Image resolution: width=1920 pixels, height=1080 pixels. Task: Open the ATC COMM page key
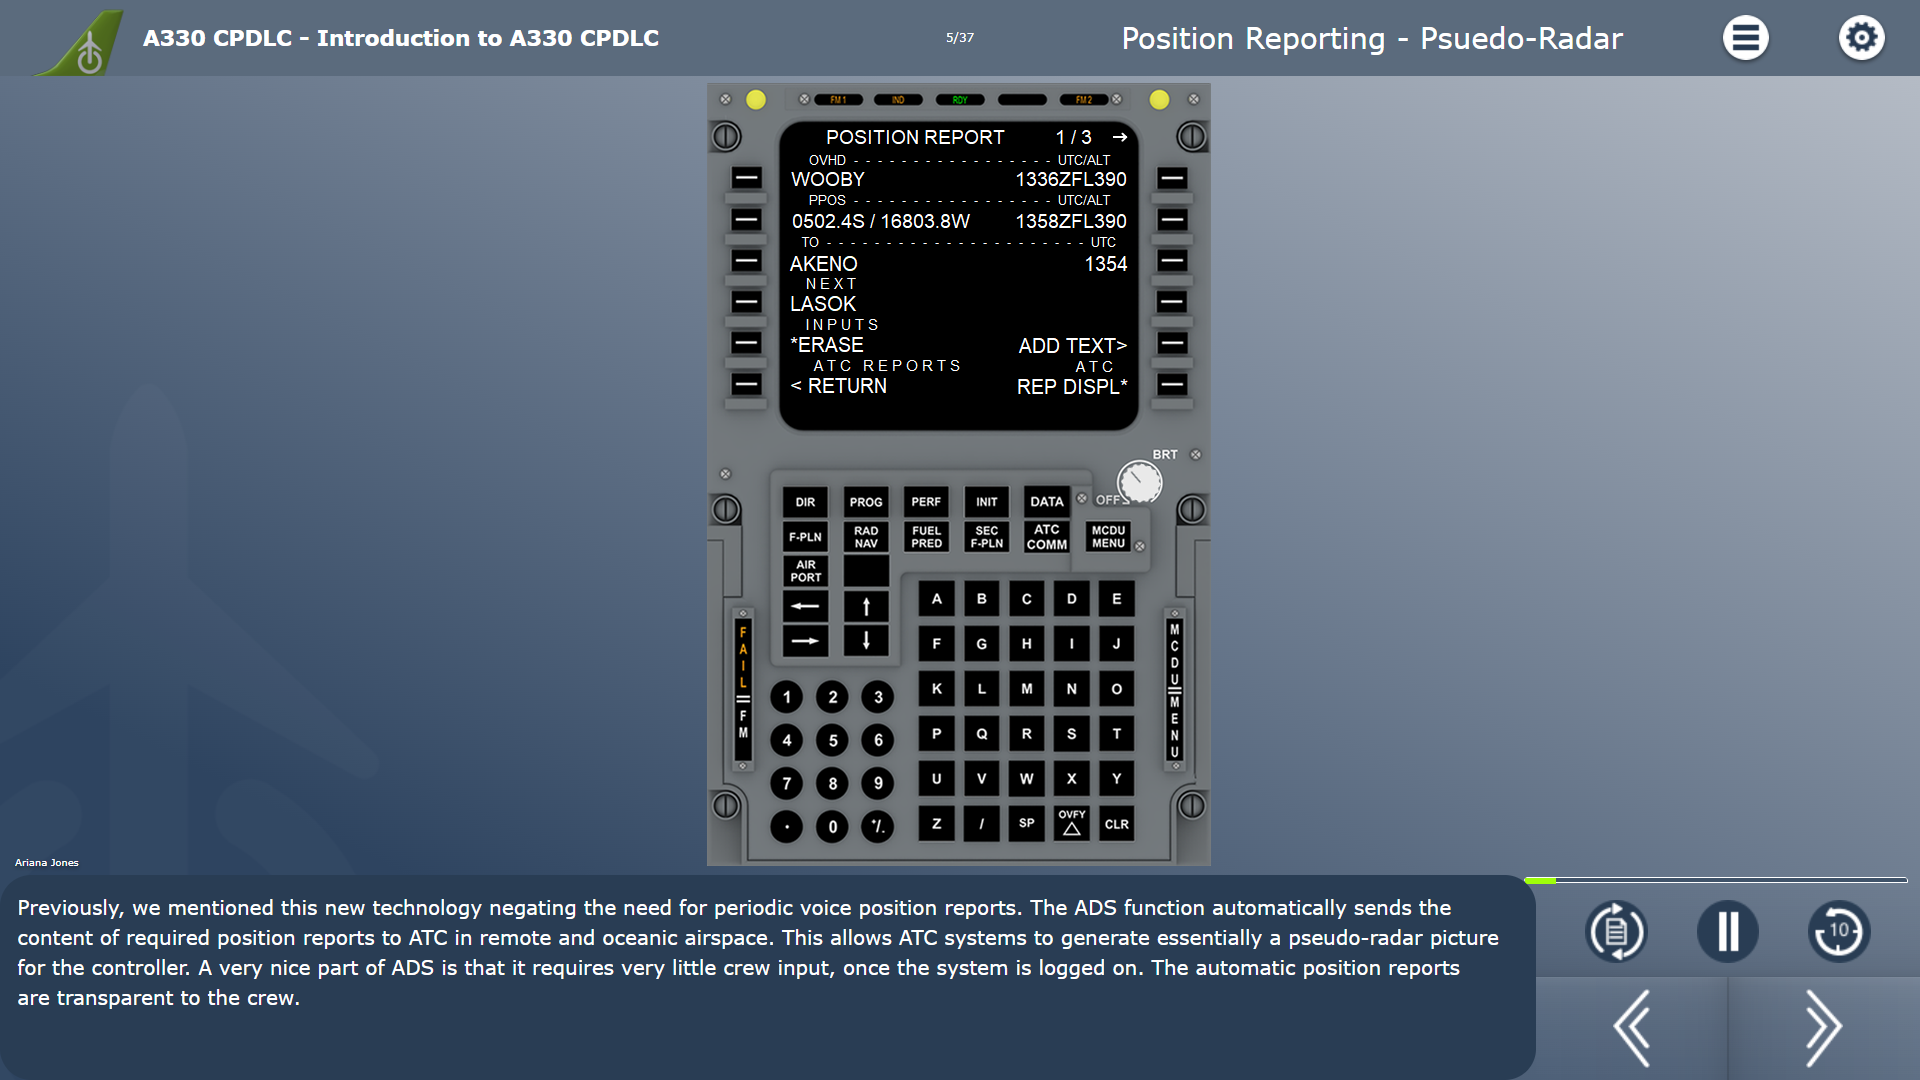pyautogui.click(x=1047, y=537)
